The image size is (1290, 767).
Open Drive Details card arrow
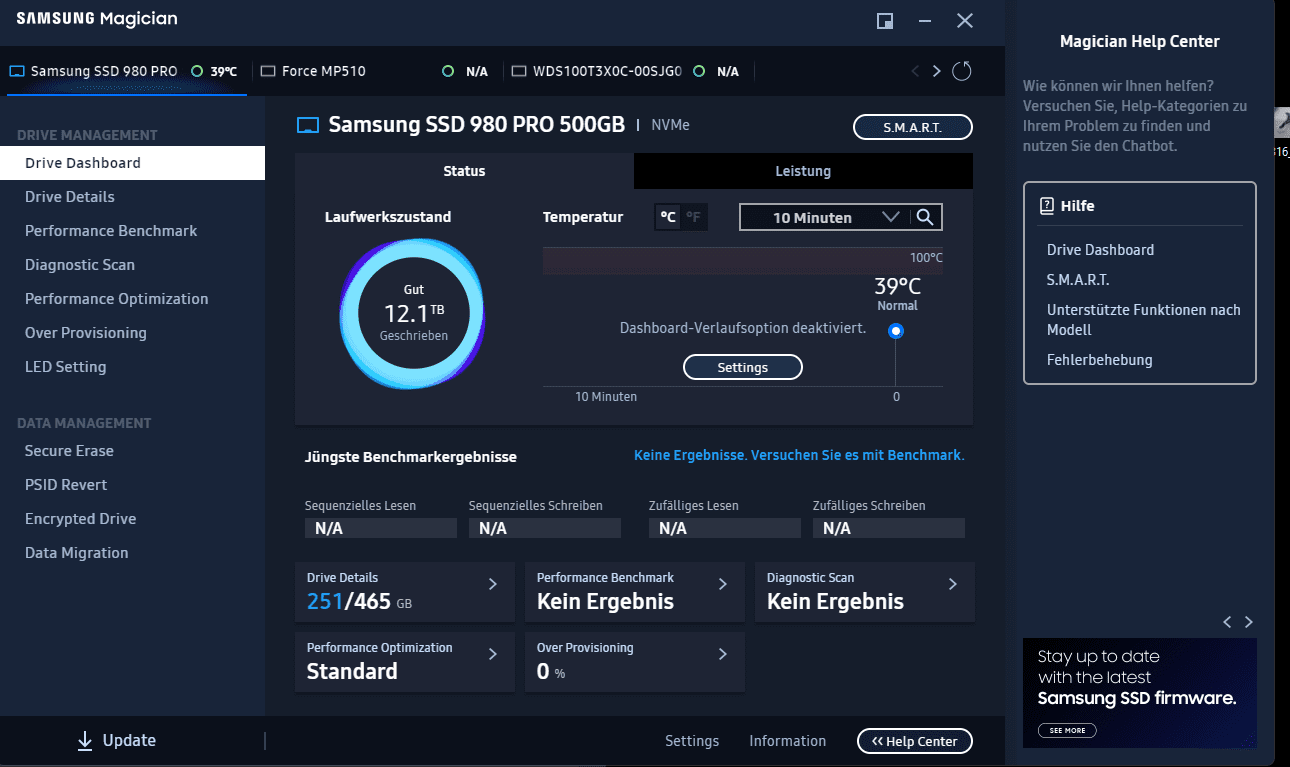(492, 584)
